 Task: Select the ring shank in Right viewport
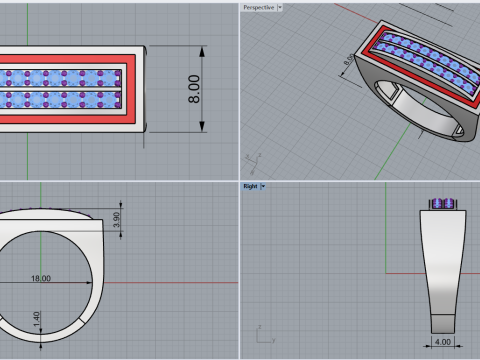point(443,272)
